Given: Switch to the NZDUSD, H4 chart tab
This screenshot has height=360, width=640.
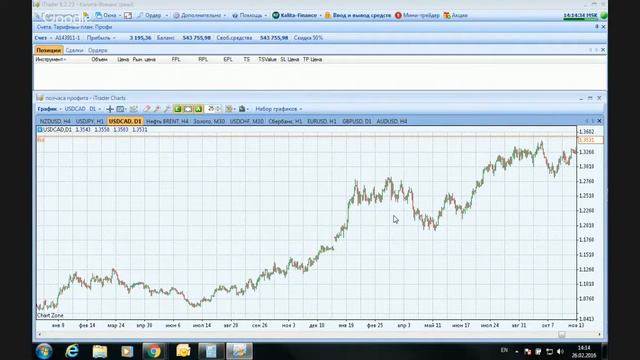Looking at the screenshot, I should 55,121.
